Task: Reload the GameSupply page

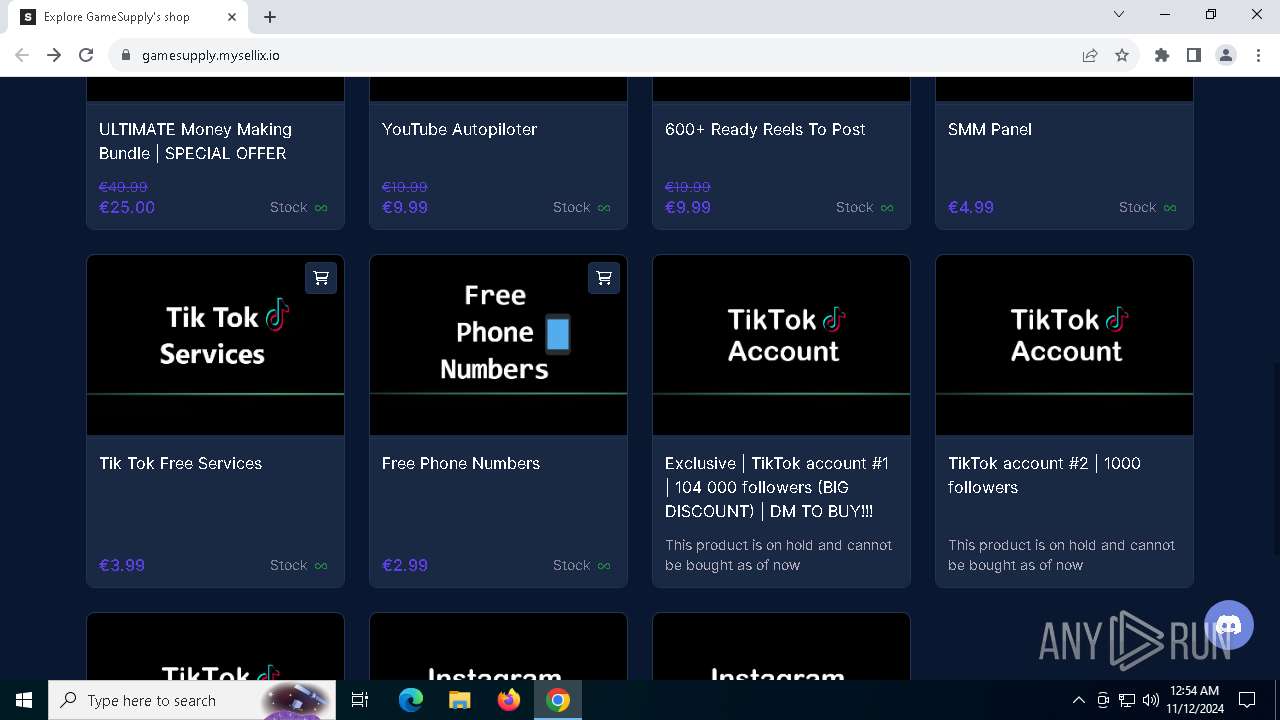Action: click(86, 55)
